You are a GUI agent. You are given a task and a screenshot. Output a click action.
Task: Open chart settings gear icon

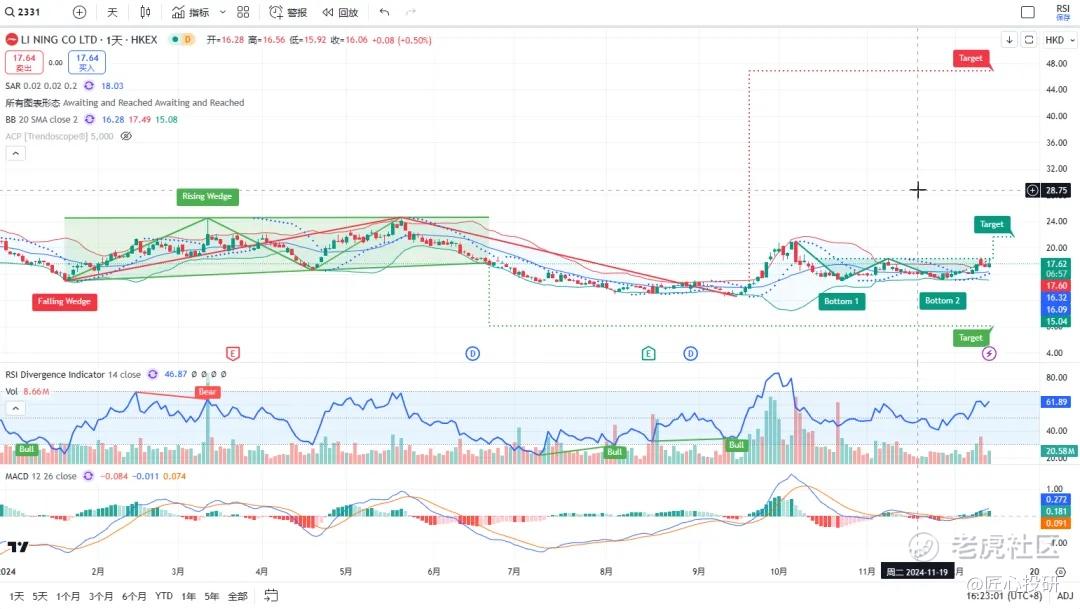(x=1061, y=572)
